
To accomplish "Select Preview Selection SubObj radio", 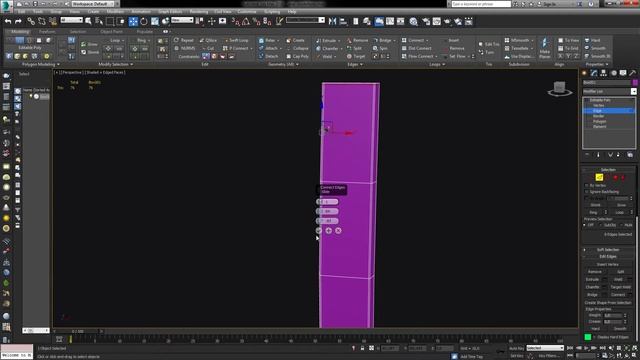I will tap(601, 225).
